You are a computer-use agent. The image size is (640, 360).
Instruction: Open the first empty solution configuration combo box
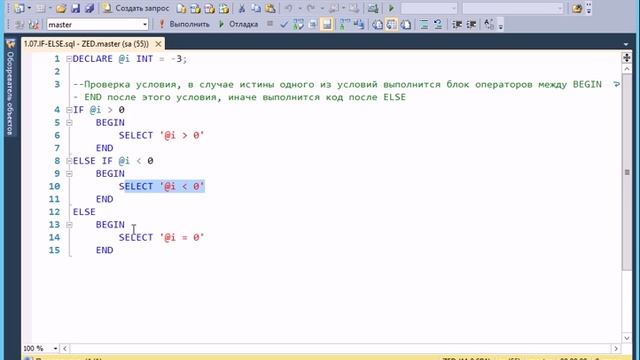[429, 8]
